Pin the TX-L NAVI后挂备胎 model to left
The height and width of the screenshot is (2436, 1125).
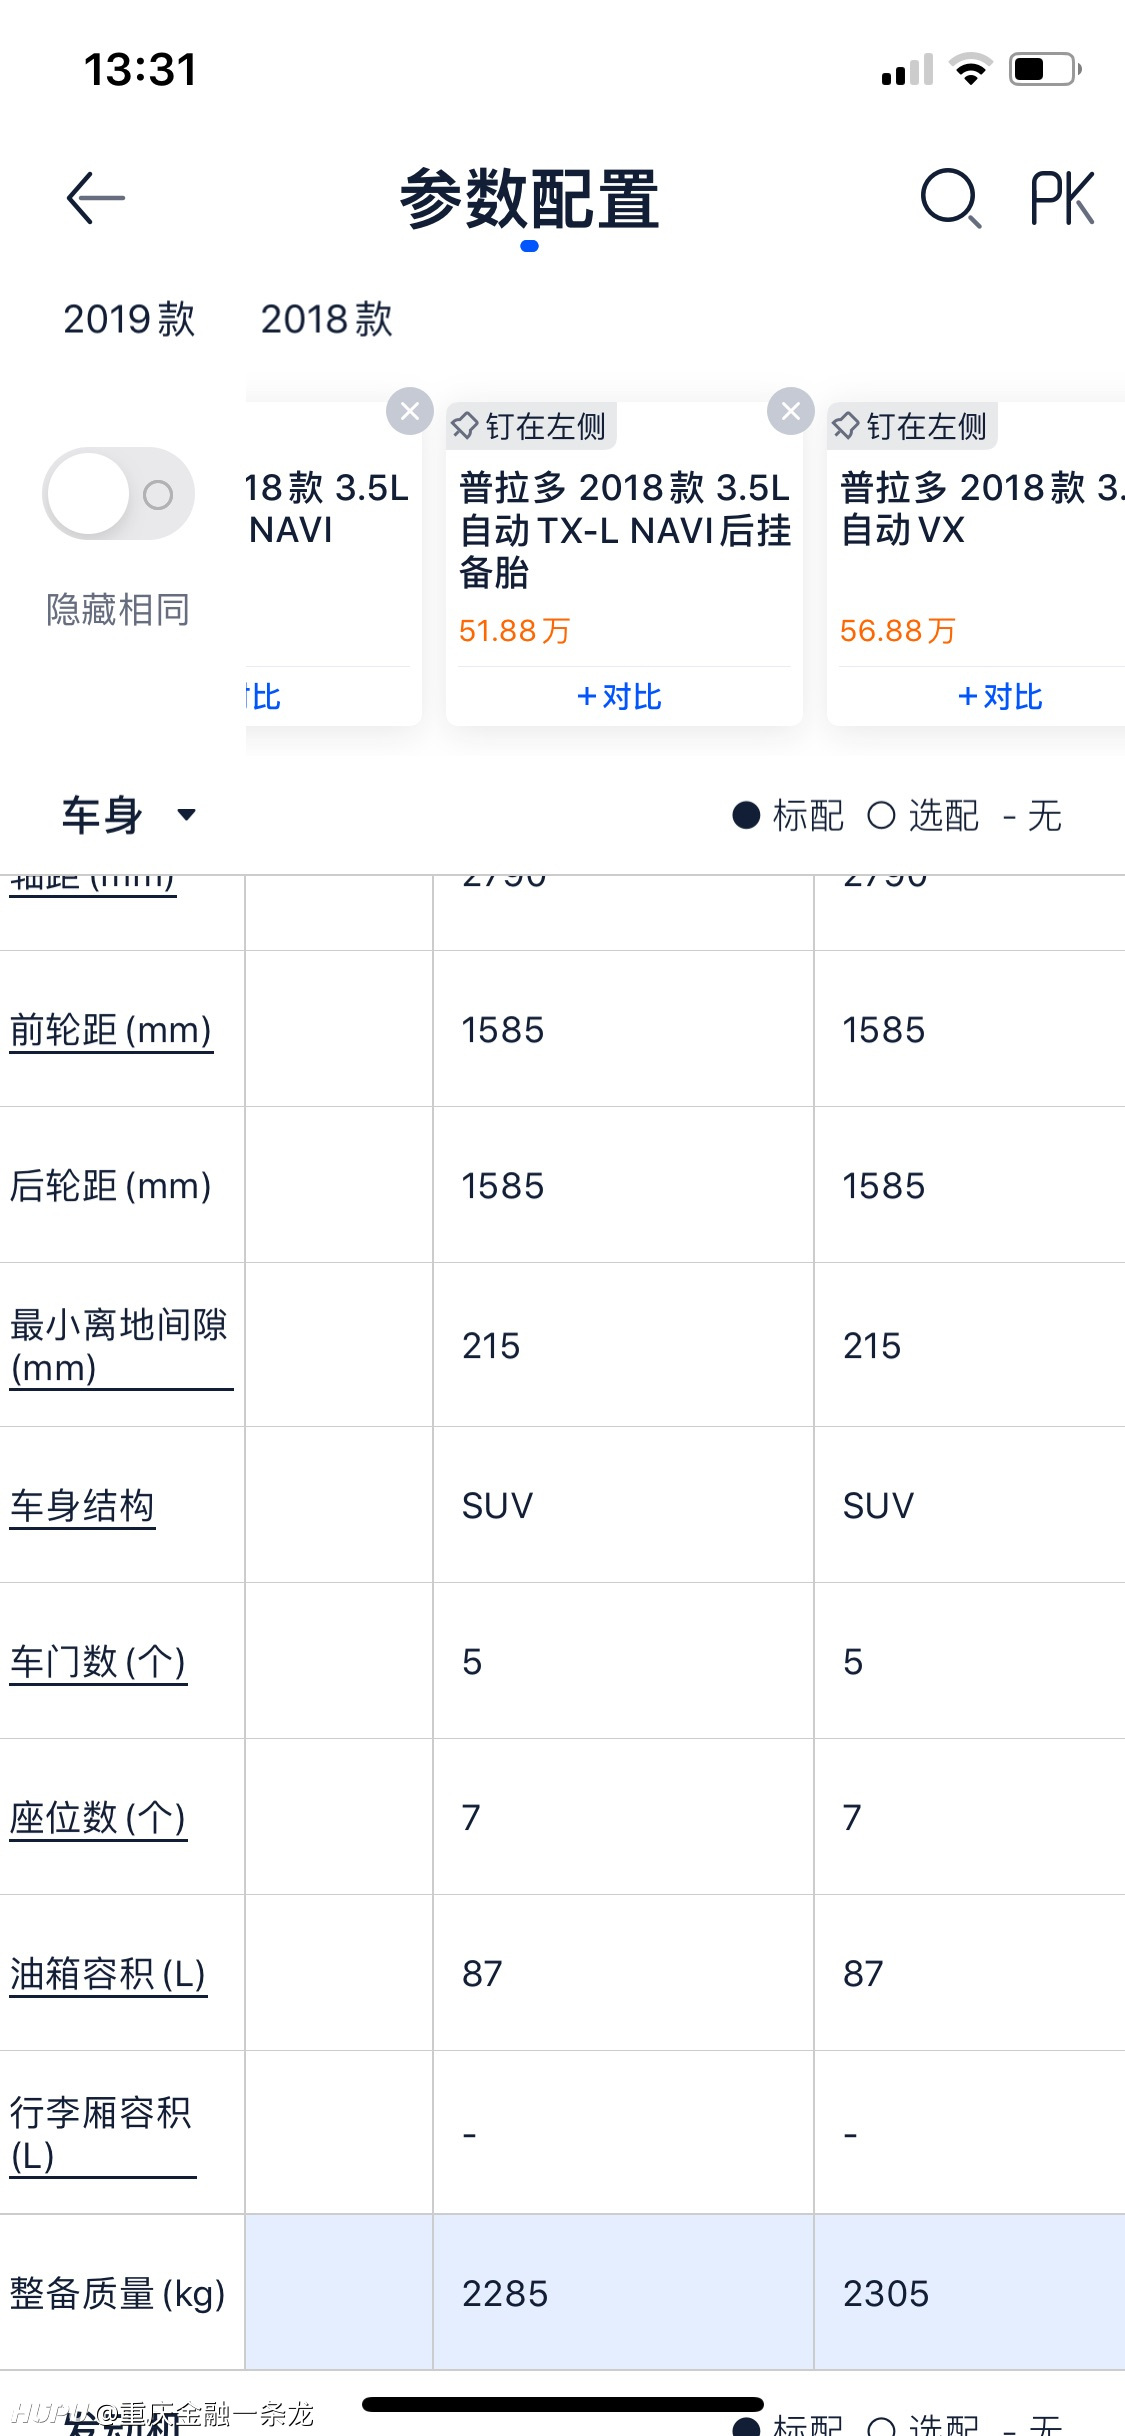point(531,426)
